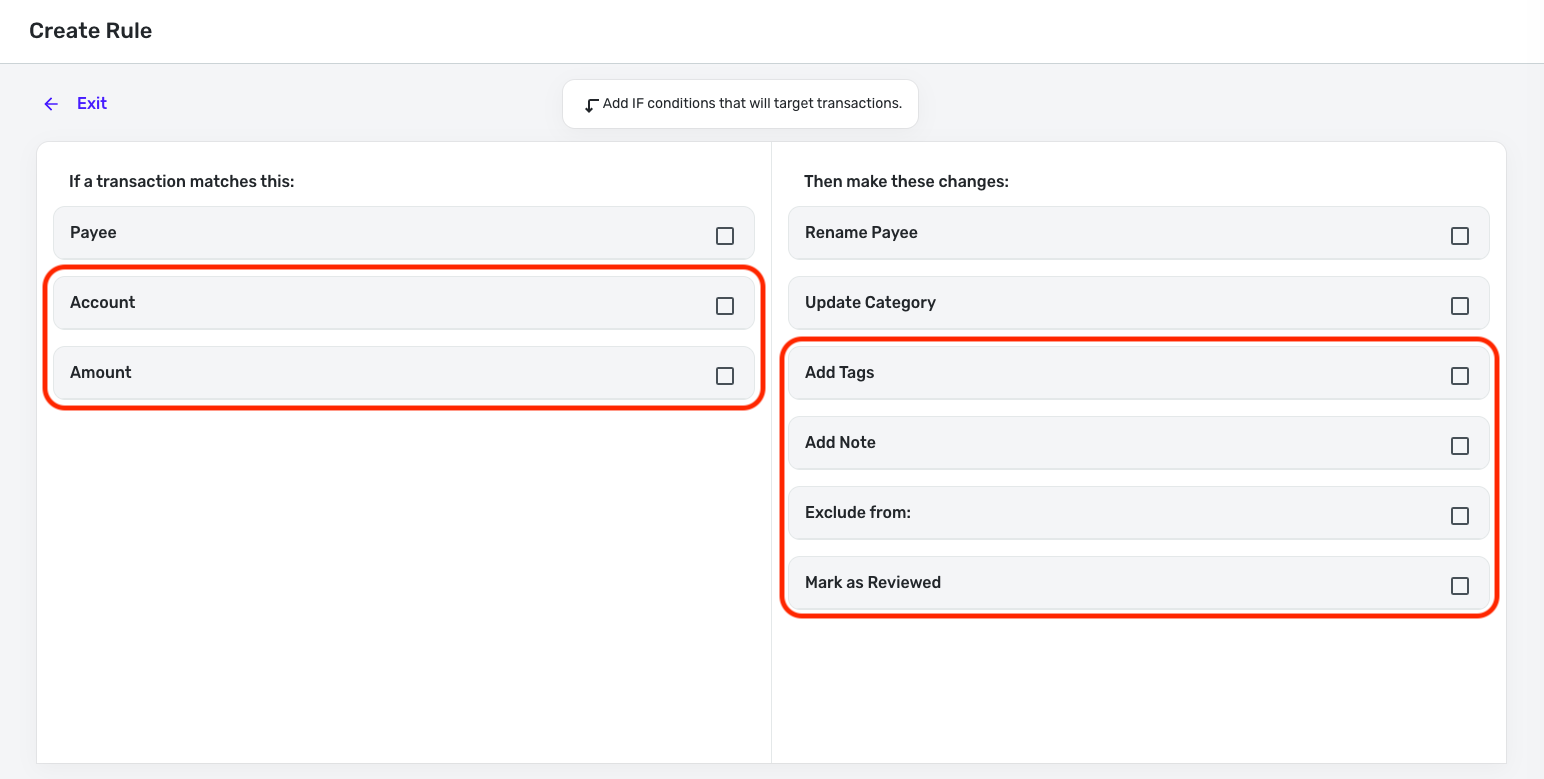
Task: Click the back arrow icon beside Exit
Action: (x=51, y=104)
